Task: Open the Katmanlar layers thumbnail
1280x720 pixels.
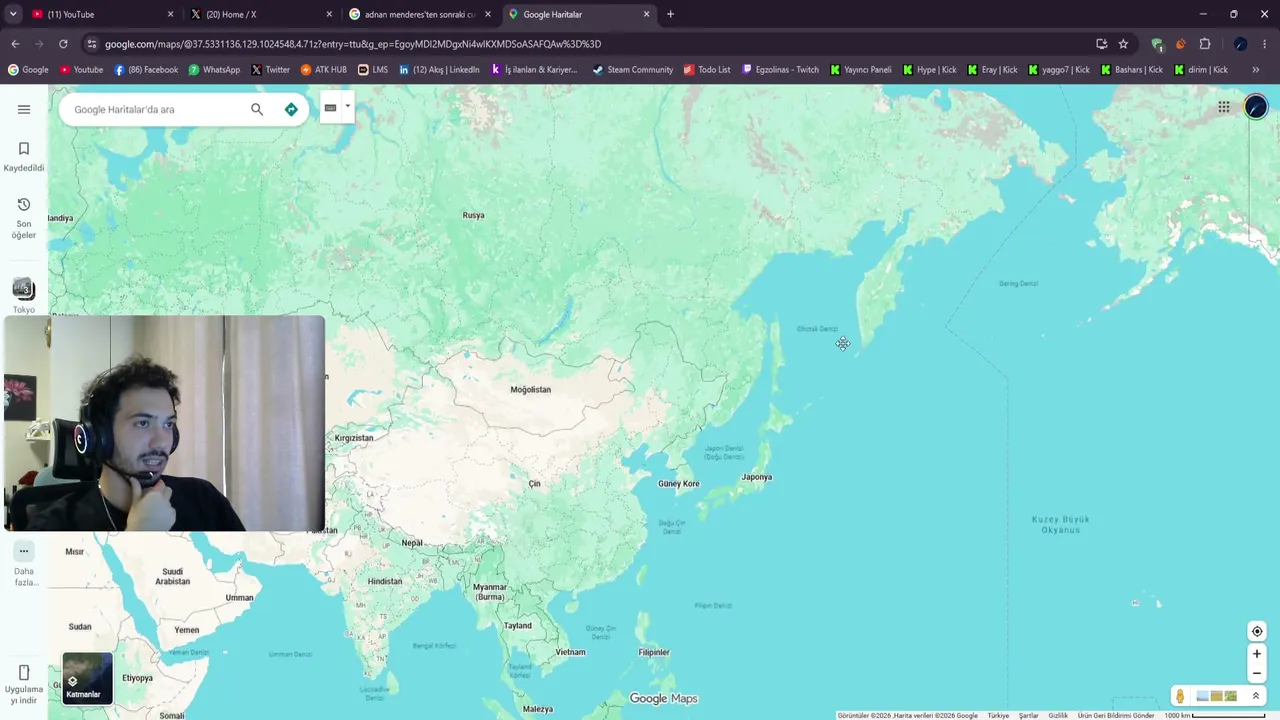Action: point(87,678)
